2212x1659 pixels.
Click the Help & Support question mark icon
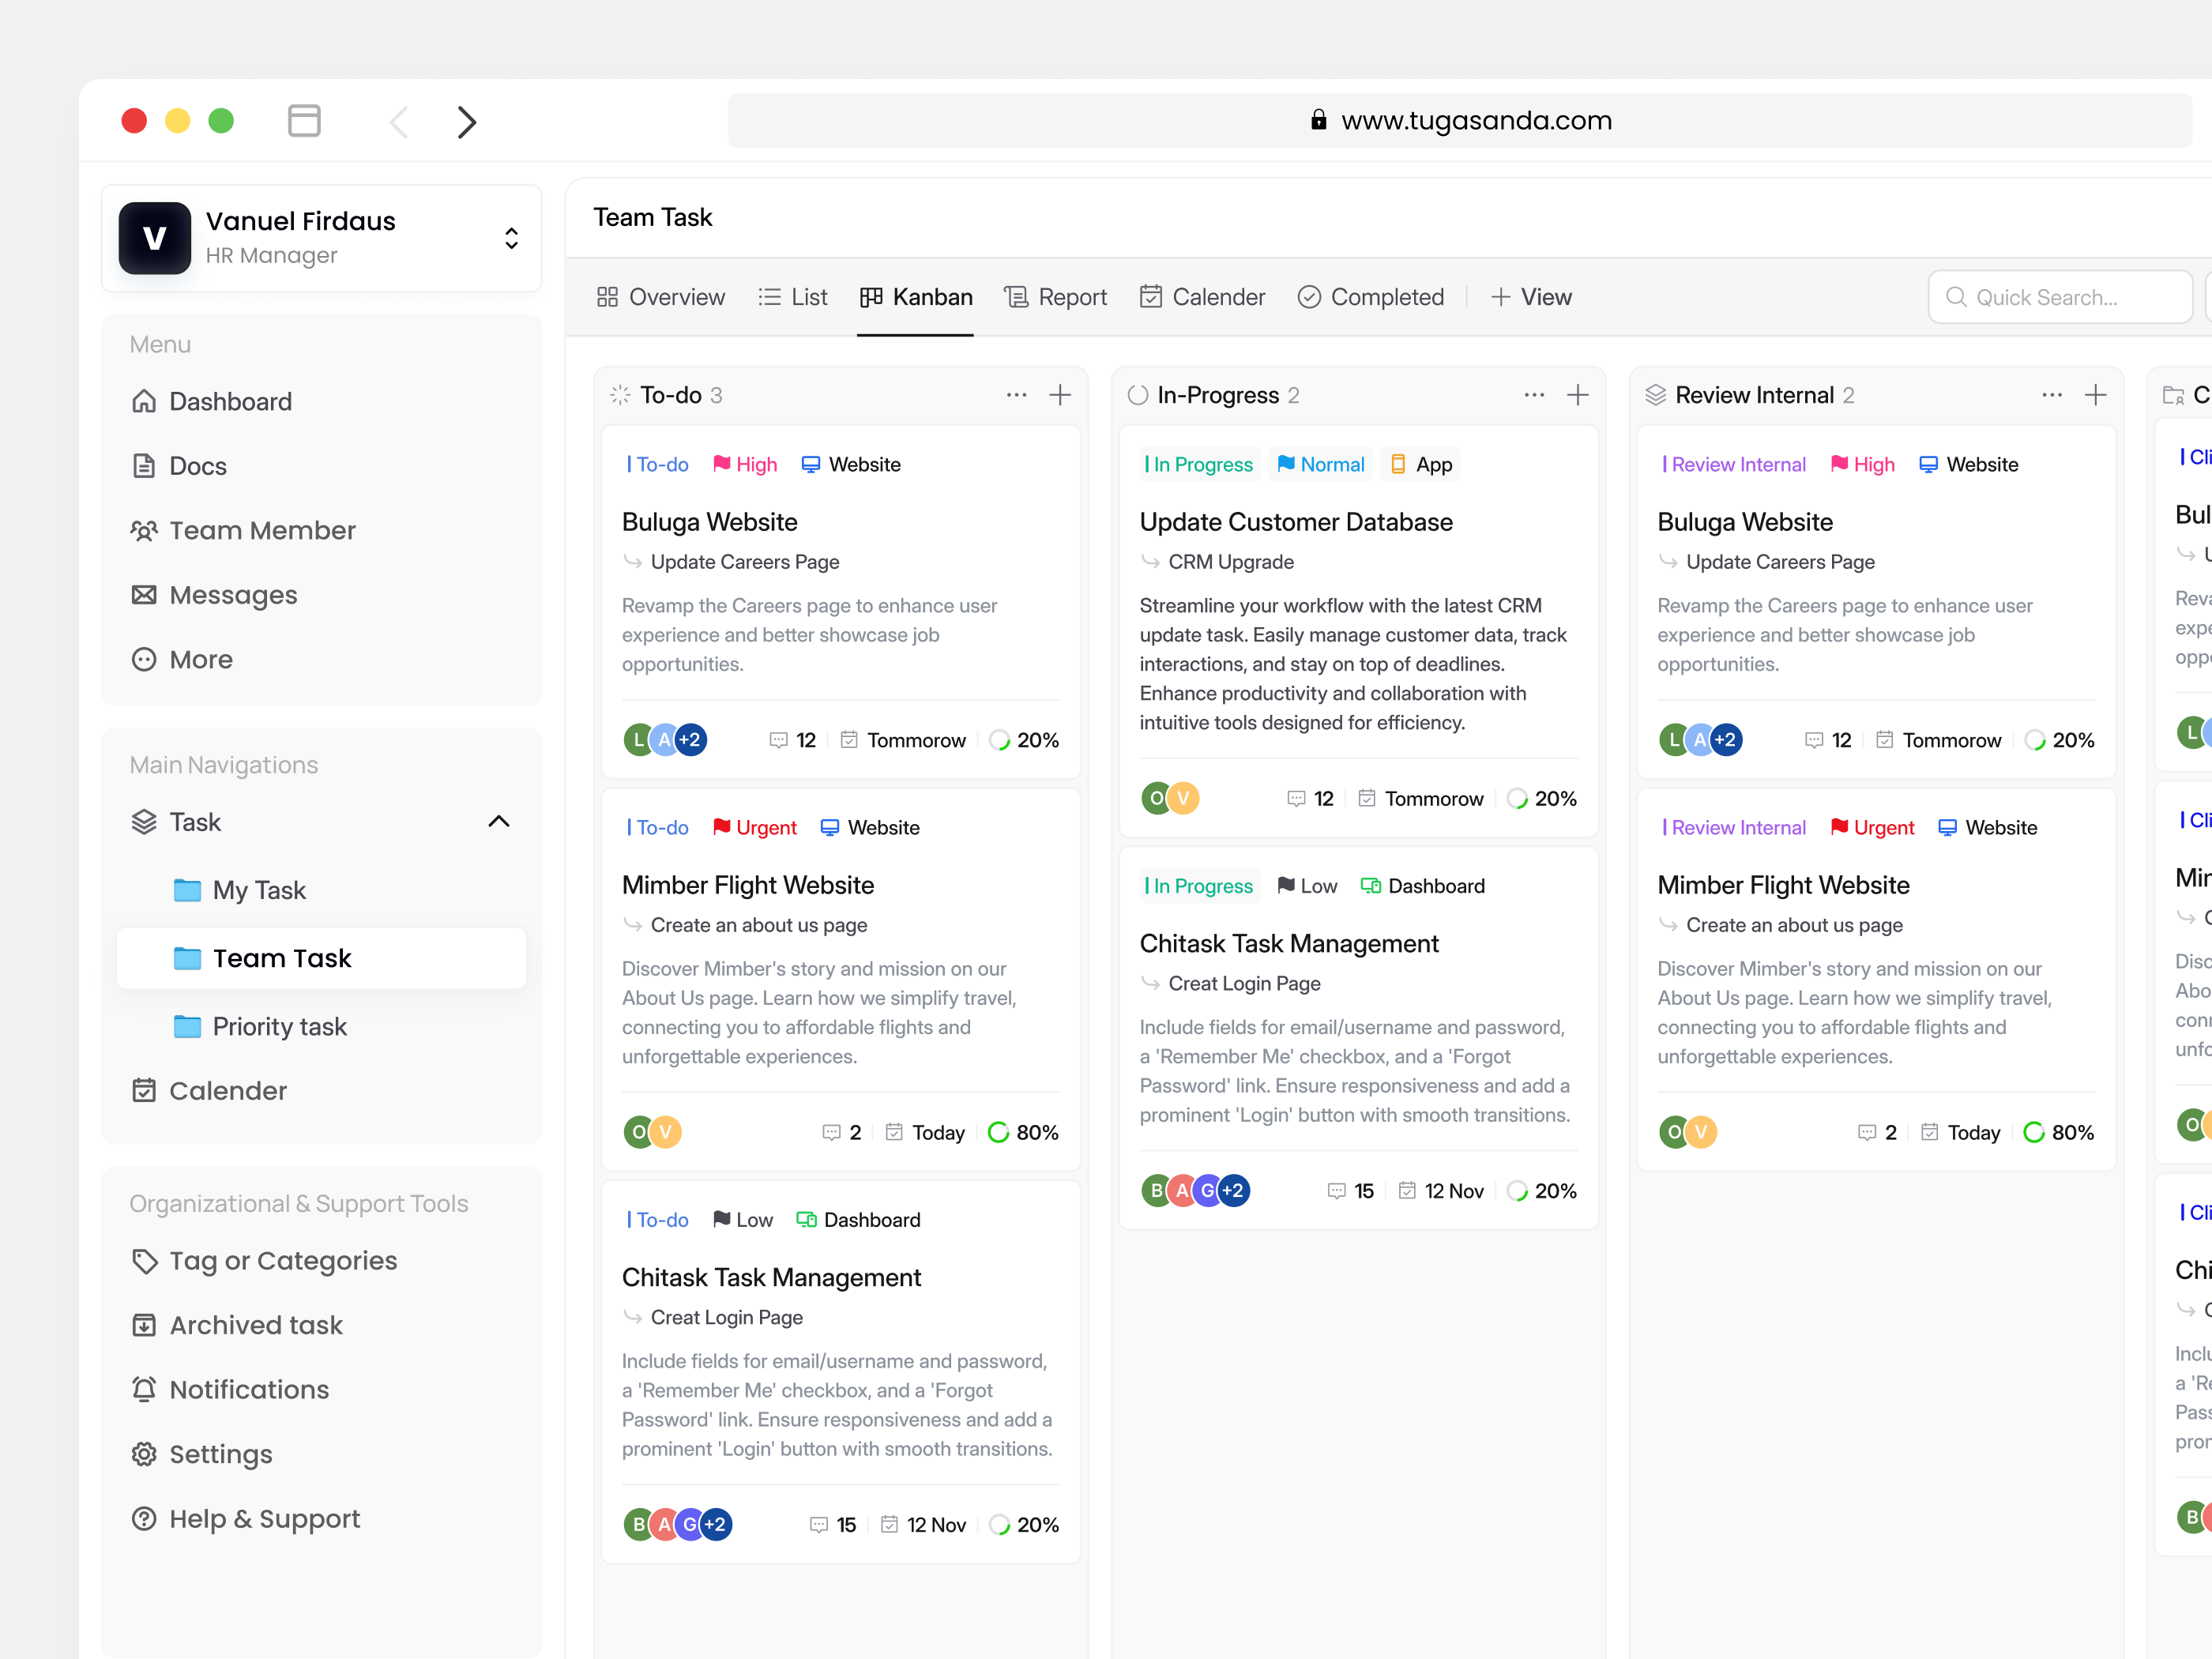[x=145, y=1518]
